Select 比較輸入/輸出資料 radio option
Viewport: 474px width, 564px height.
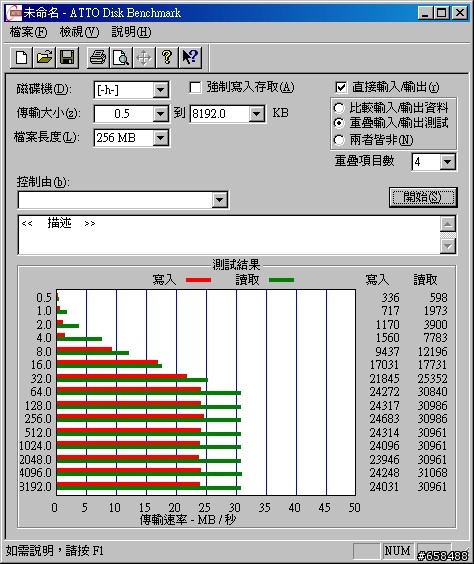pyautogui.click(x=339, y=108)
